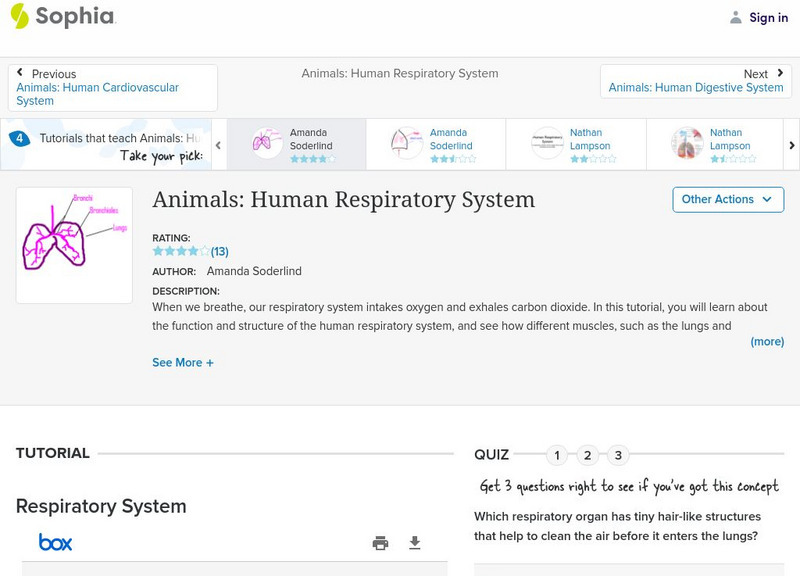This screenshot has height=576, width=800.
Task: Select quiz question 3
Action: coord(618,454)
